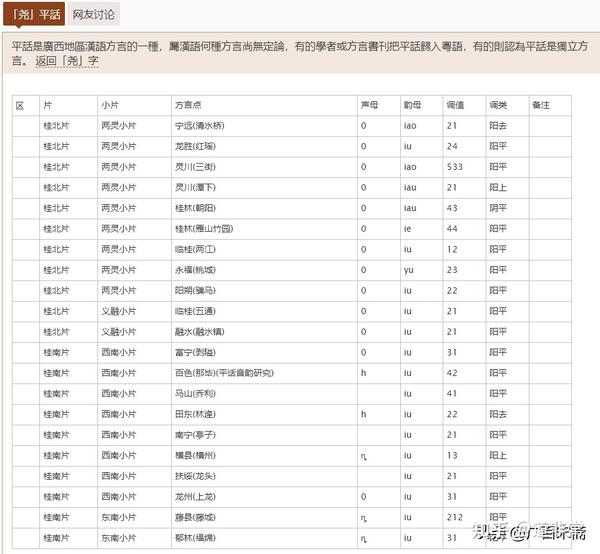Viewport: 600px width, 554px height.
Task: Select the 马山(乔利) dialect point cell
Action: [264, 394]
